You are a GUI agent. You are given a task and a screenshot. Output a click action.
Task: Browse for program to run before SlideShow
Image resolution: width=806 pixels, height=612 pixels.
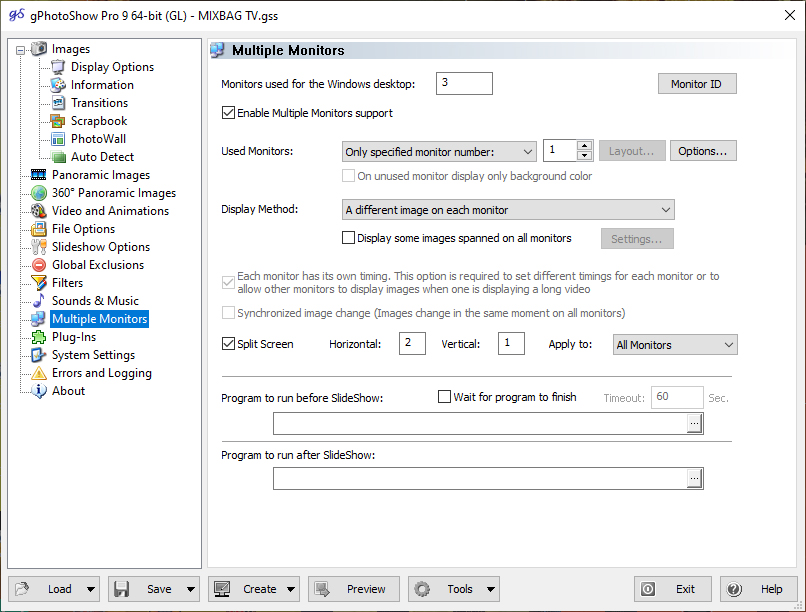pyautogui.click(x=694, y=423)
